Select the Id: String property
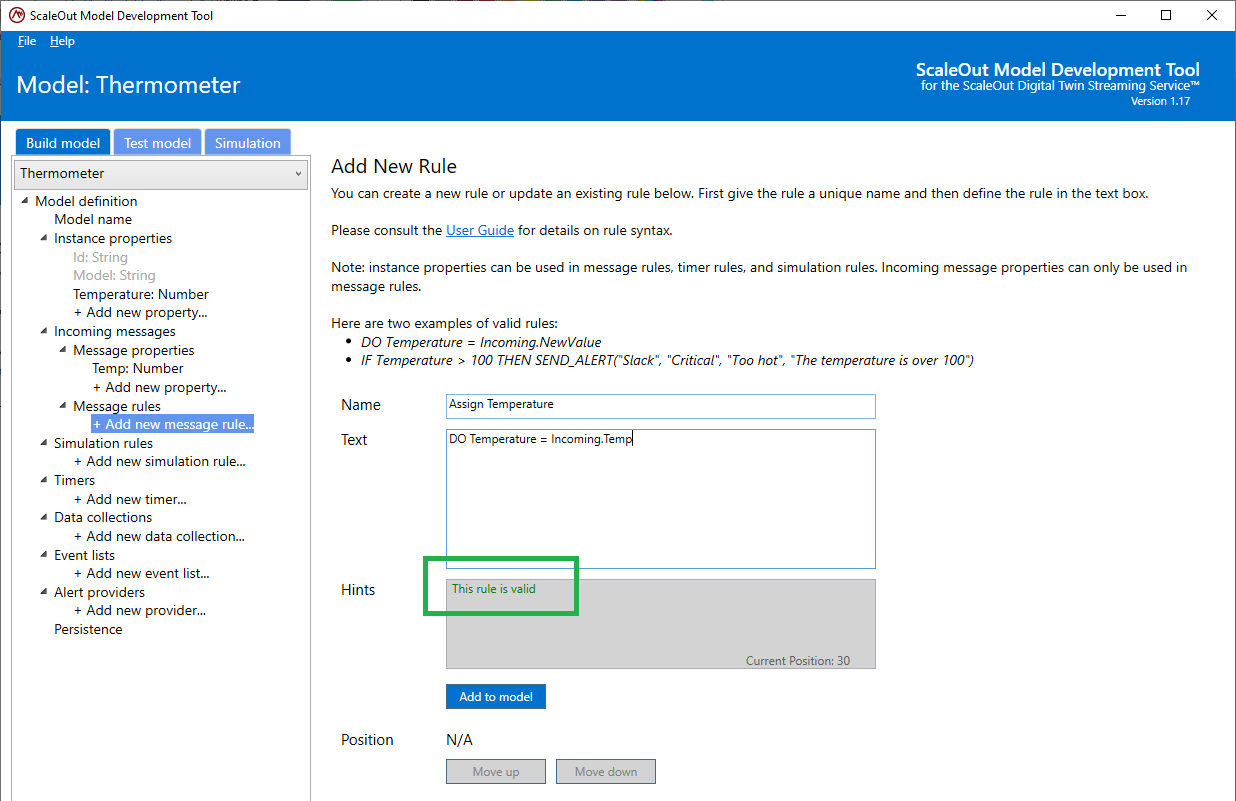 pos(100,257)
